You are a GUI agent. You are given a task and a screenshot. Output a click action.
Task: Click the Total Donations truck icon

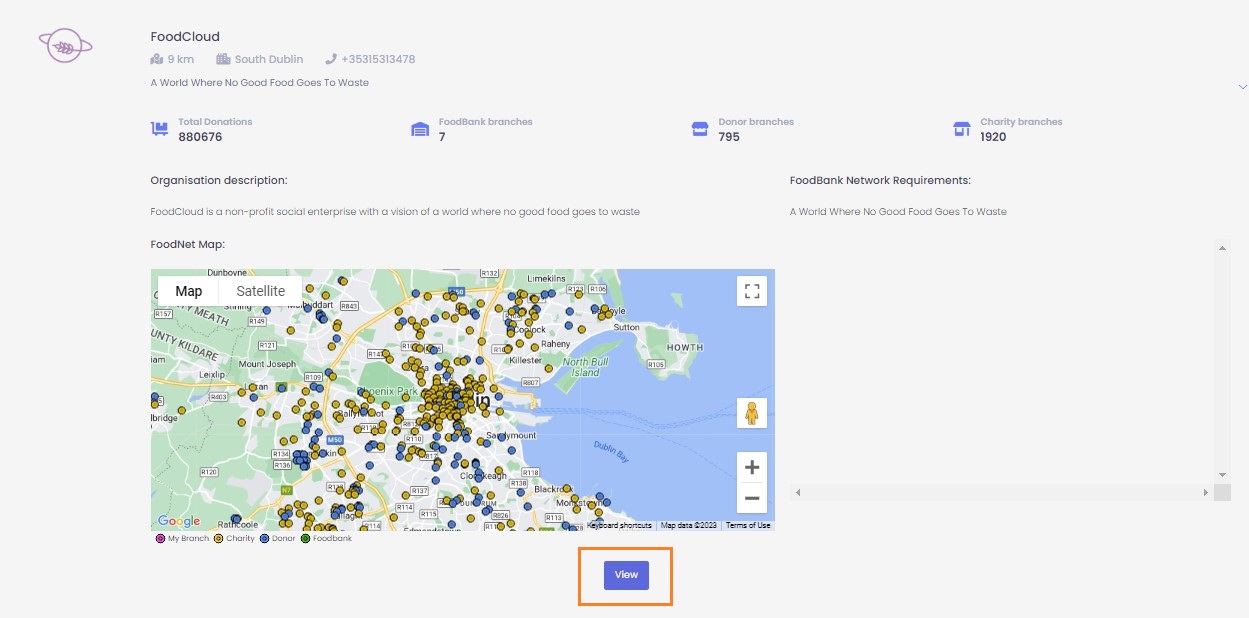160,129
